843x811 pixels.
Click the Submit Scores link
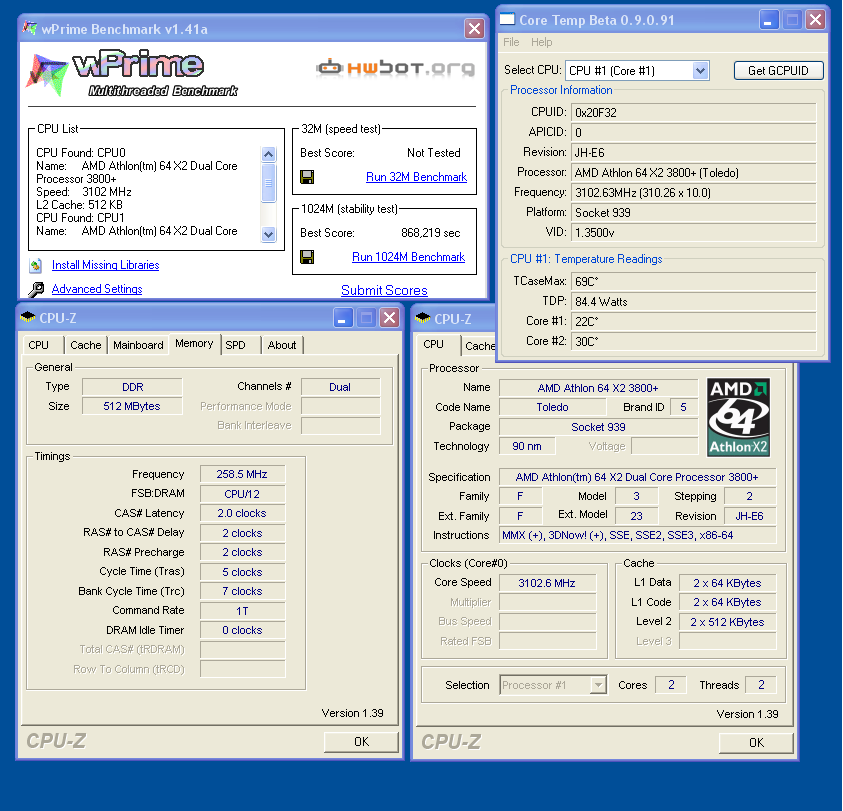[384, 290]
